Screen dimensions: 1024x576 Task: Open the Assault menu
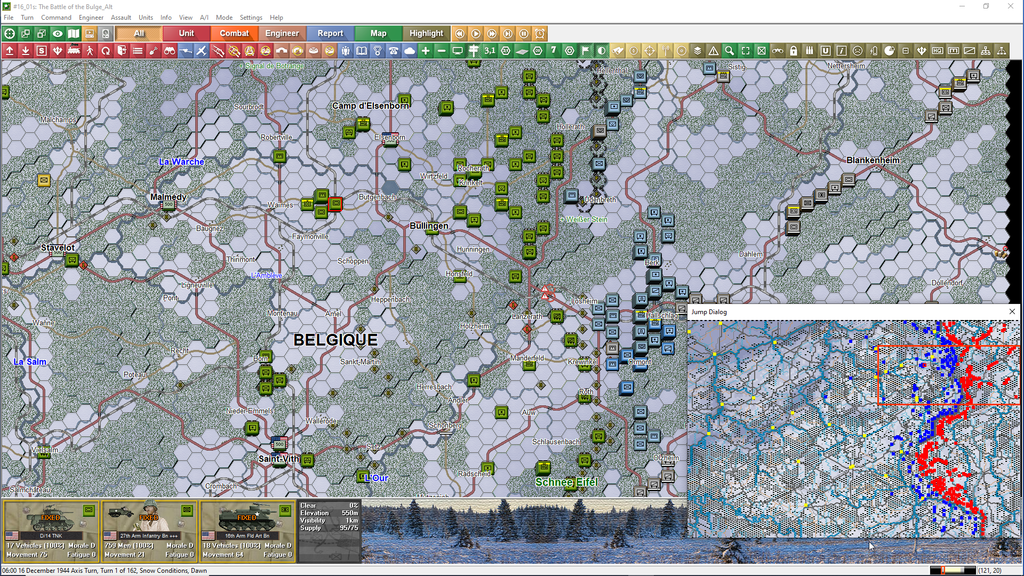coord(121,18)
